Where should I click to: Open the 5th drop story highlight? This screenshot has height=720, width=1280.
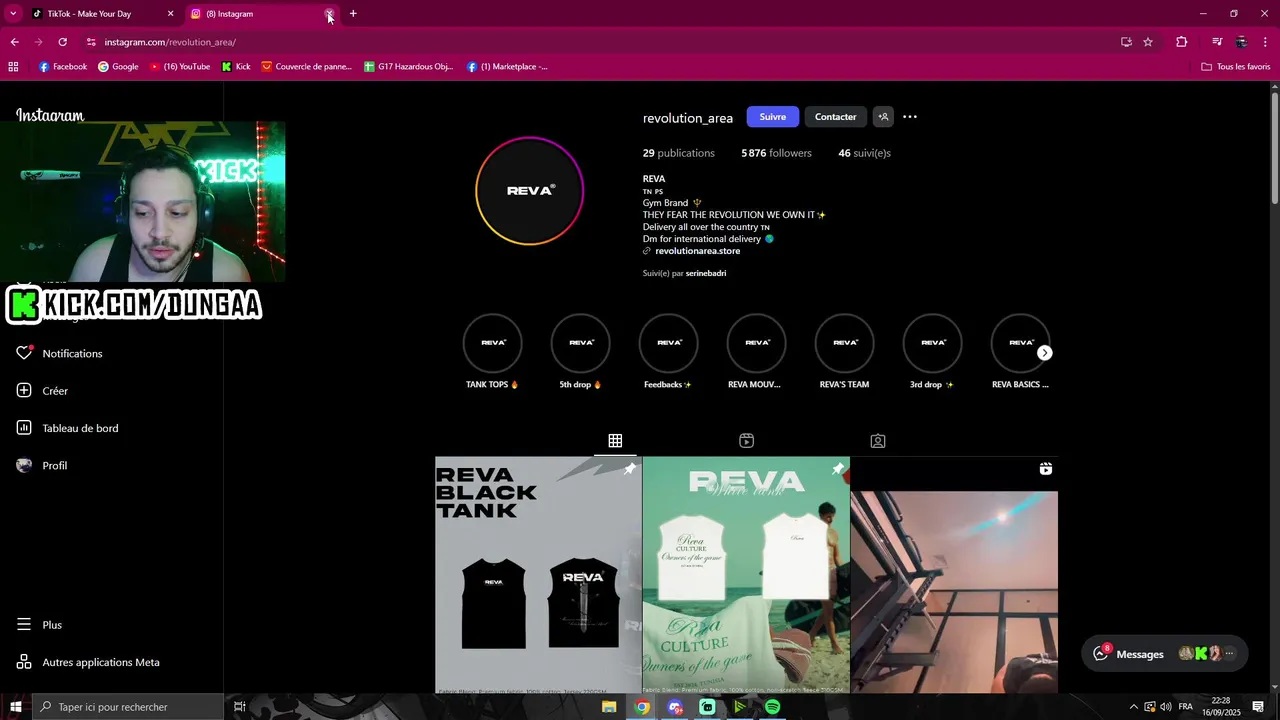point(581,352)
